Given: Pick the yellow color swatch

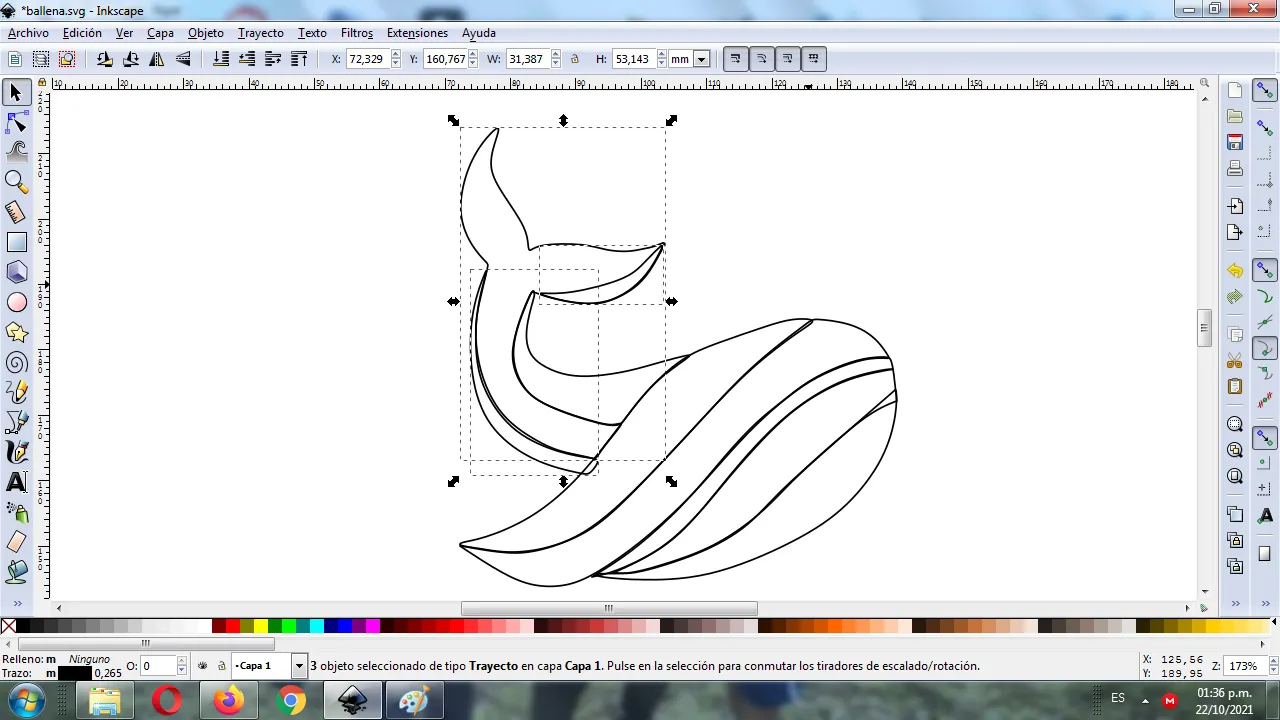Looking at the screenshot, I should pyautogui.click(x=260, y=627).
